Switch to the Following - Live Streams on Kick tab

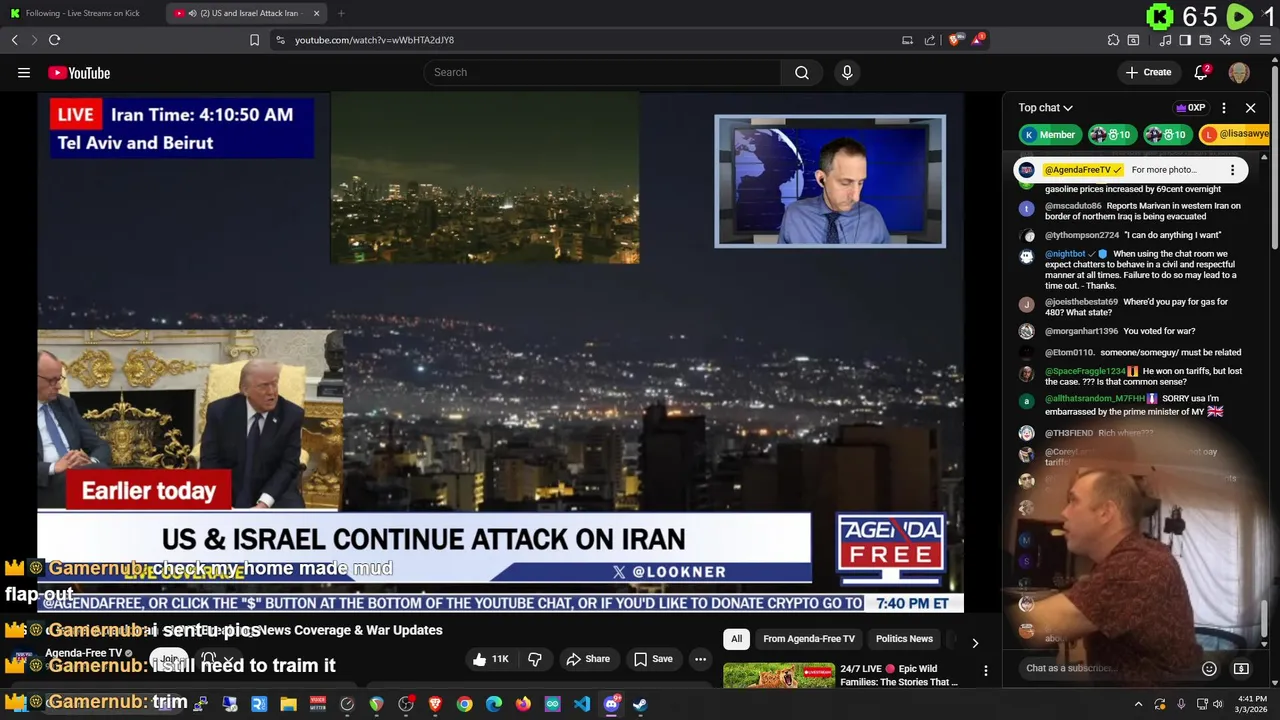82,13
